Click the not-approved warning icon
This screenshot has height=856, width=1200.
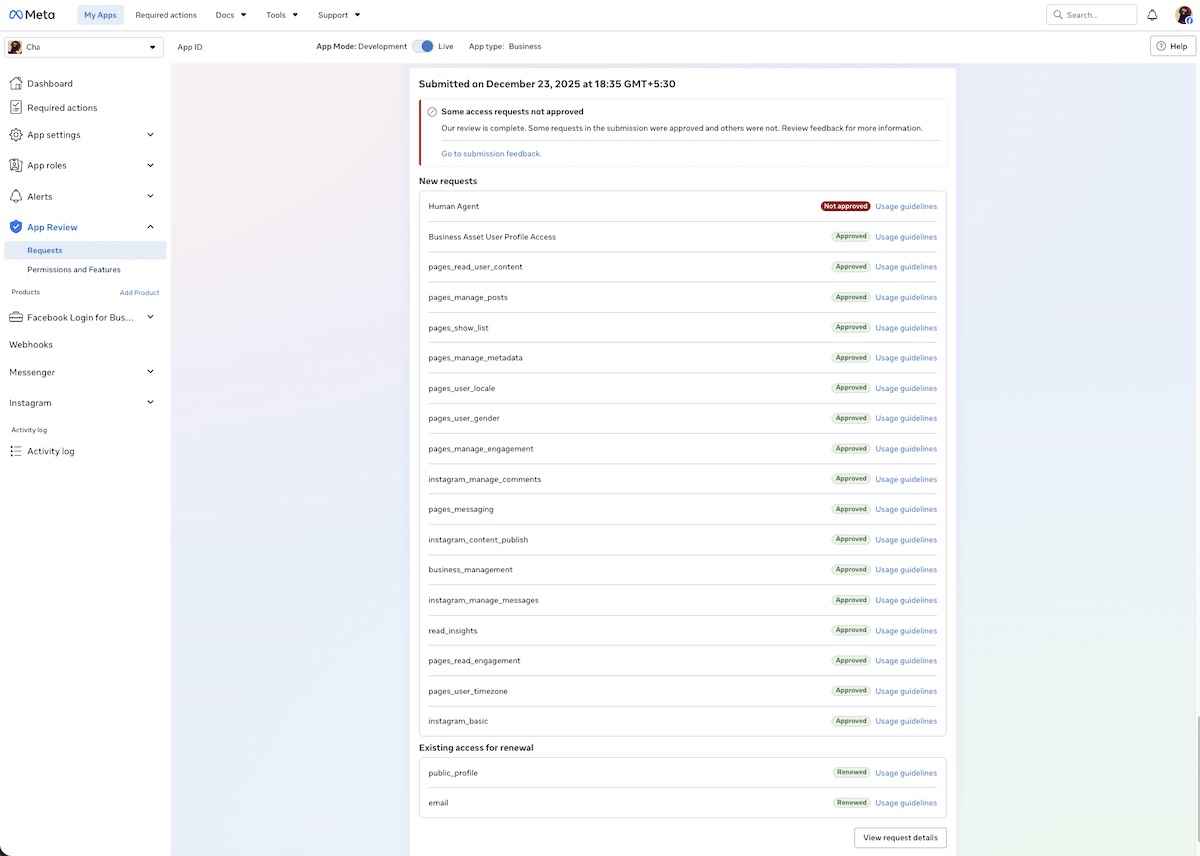pyautogui.click(x=432, y=112)
